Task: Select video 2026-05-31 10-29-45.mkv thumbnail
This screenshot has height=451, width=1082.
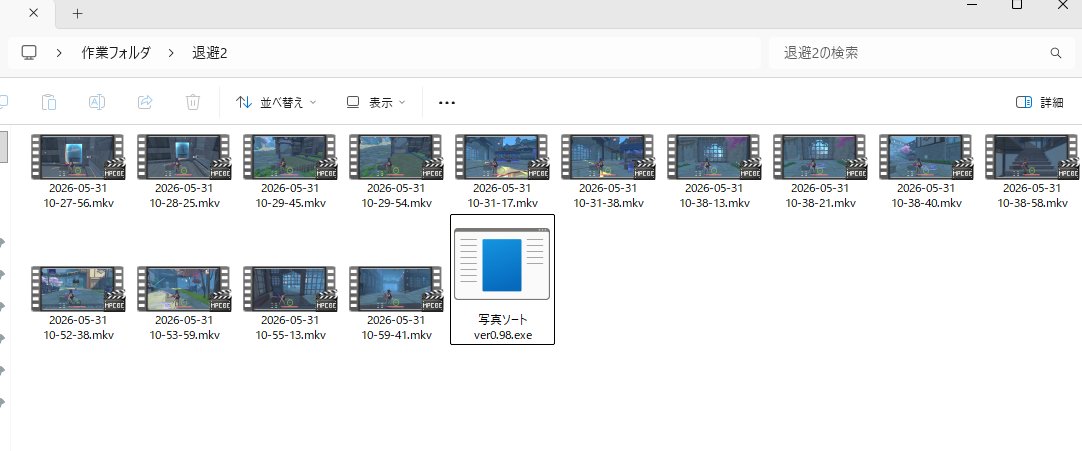Action: [290, 157]
